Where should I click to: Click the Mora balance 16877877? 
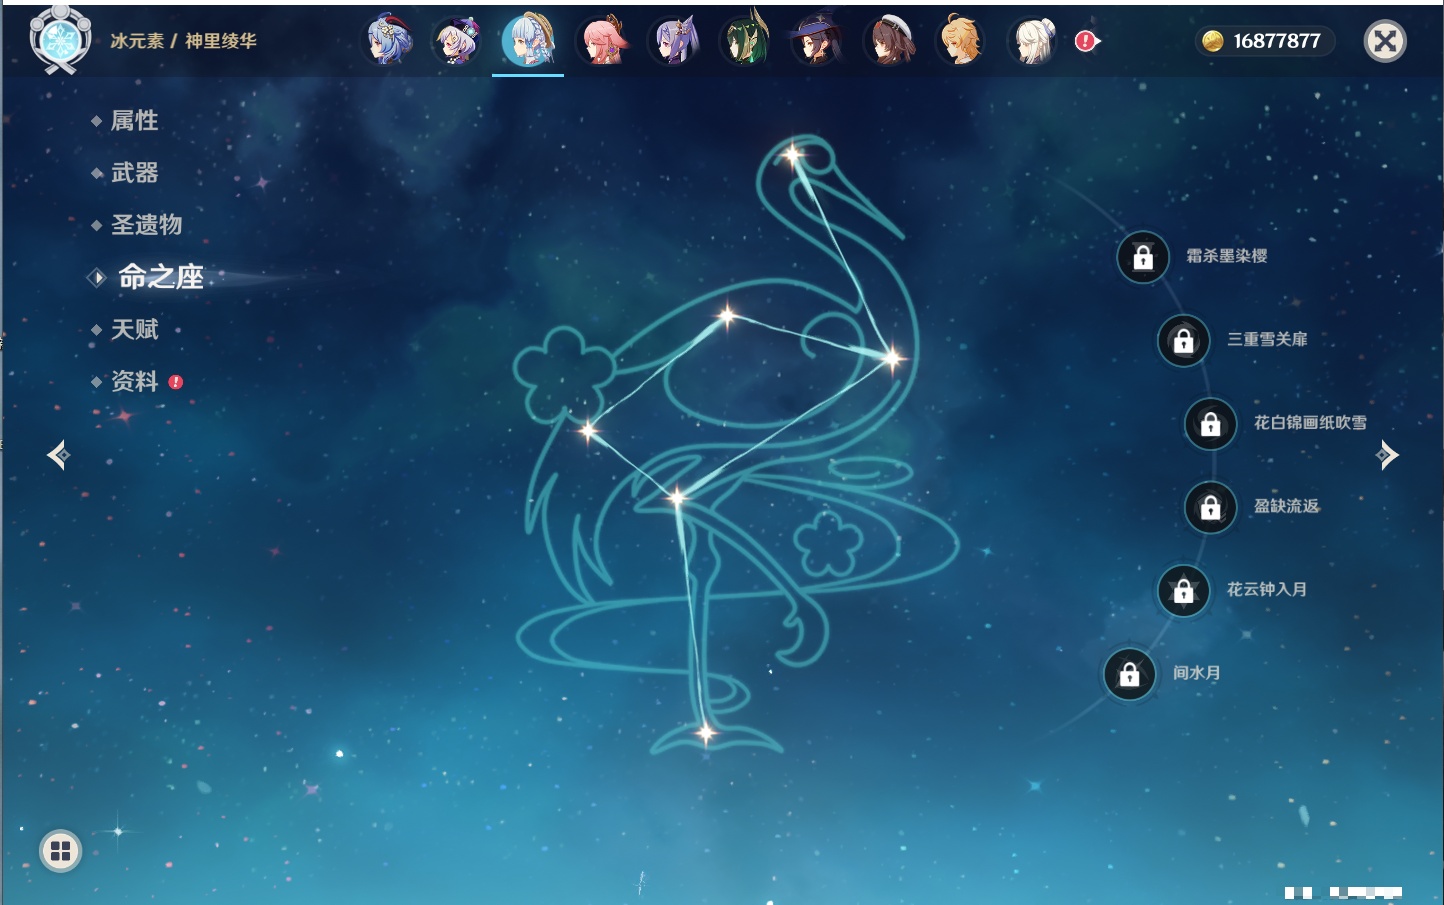(1264, 41)
